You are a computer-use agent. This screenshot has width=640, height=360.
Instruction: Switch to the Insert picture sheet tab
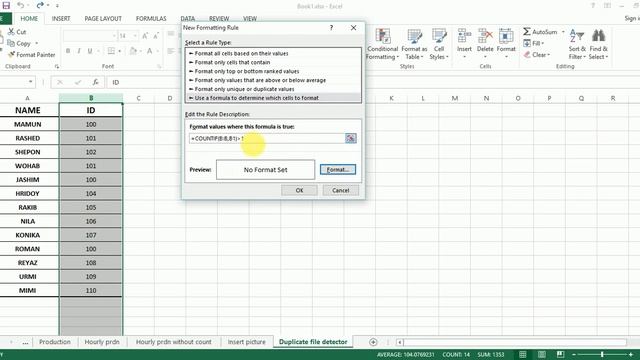click(246, 342)
